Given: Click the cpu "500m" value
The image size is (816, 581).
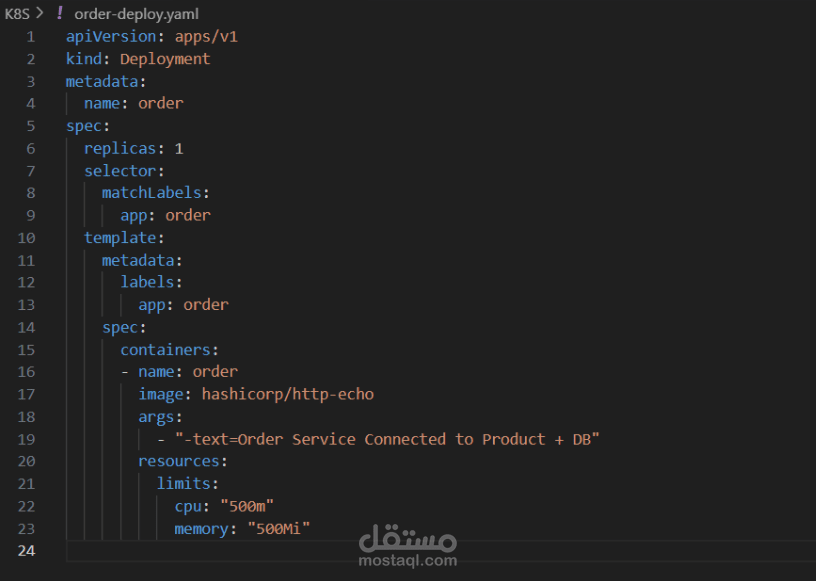Looking at the screenshot, I should (x=247, y=506).
